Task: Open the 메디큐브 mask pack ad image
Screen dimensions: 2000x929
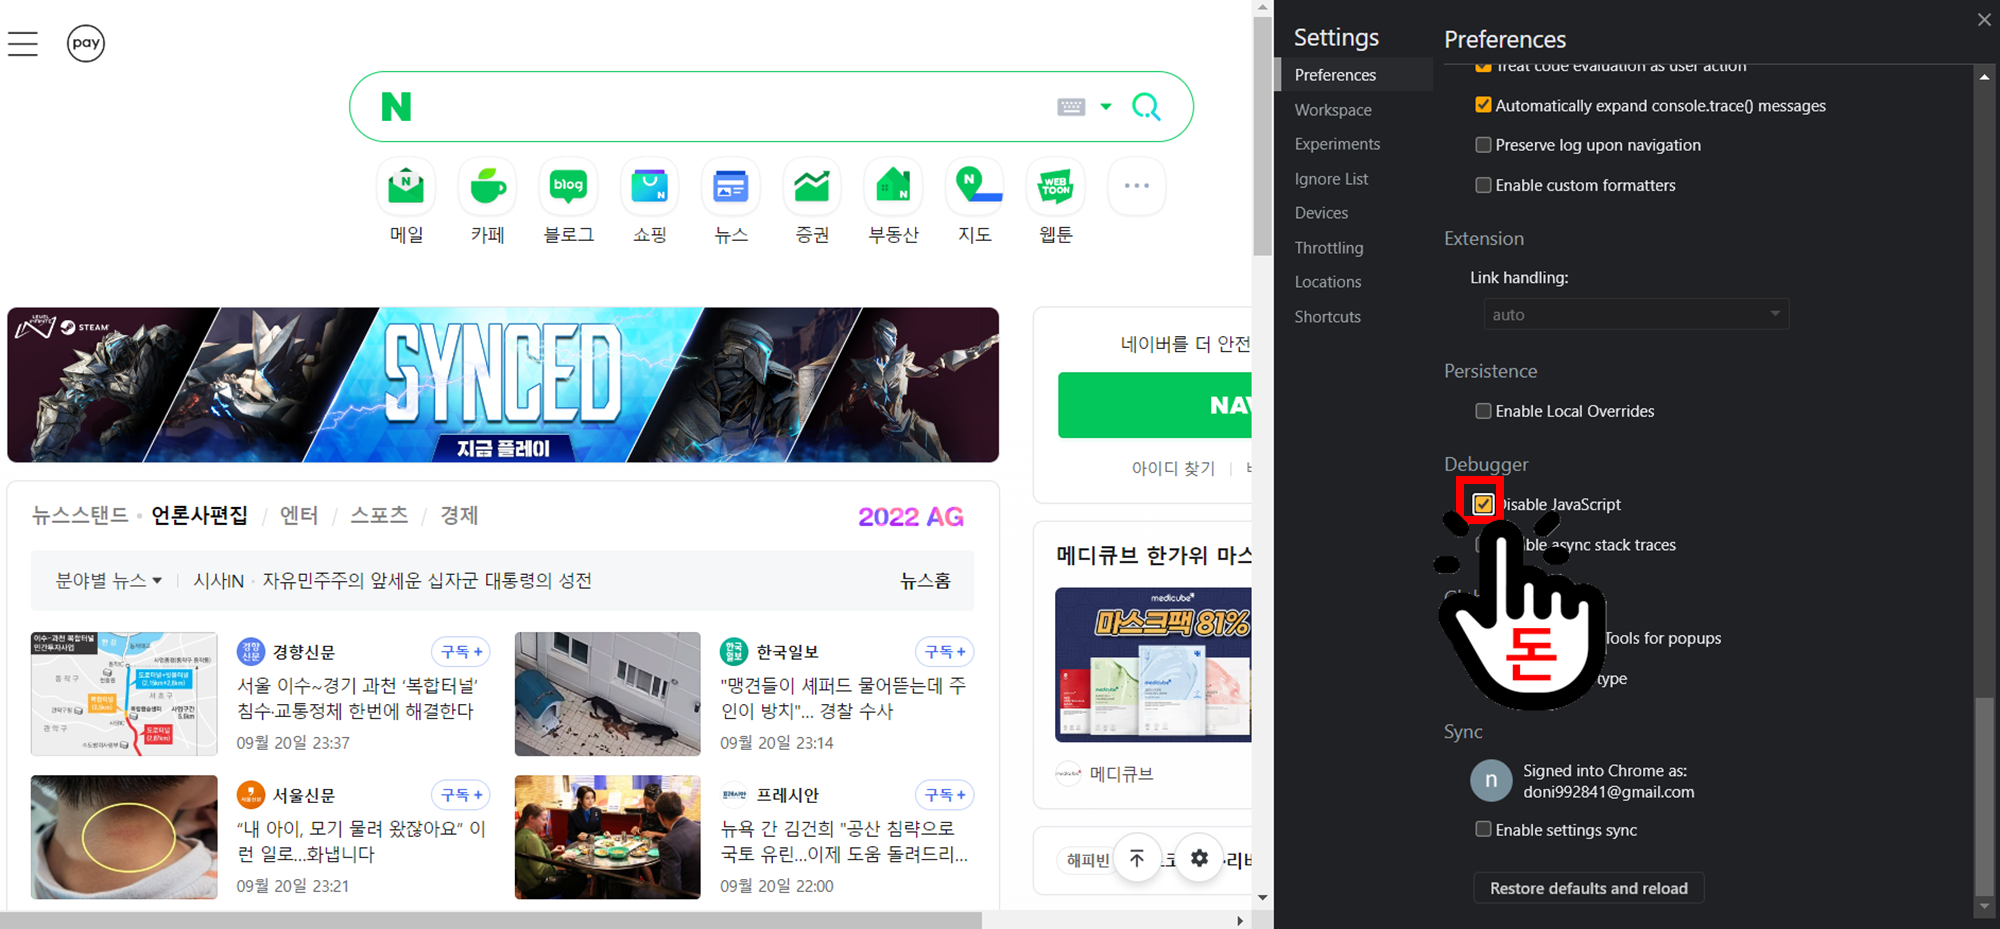Action: click(1153, 665)
